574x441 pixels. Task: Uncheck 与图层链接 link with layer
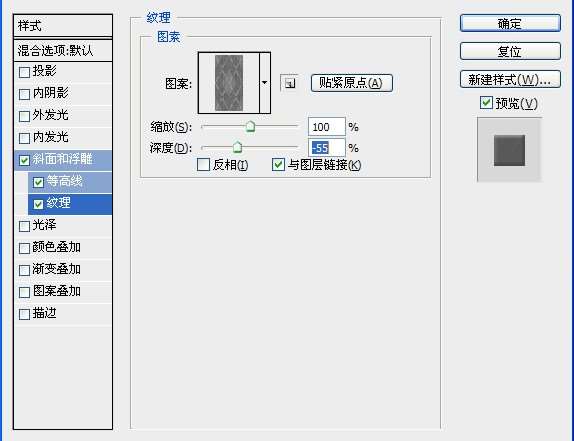coord(278,165)
